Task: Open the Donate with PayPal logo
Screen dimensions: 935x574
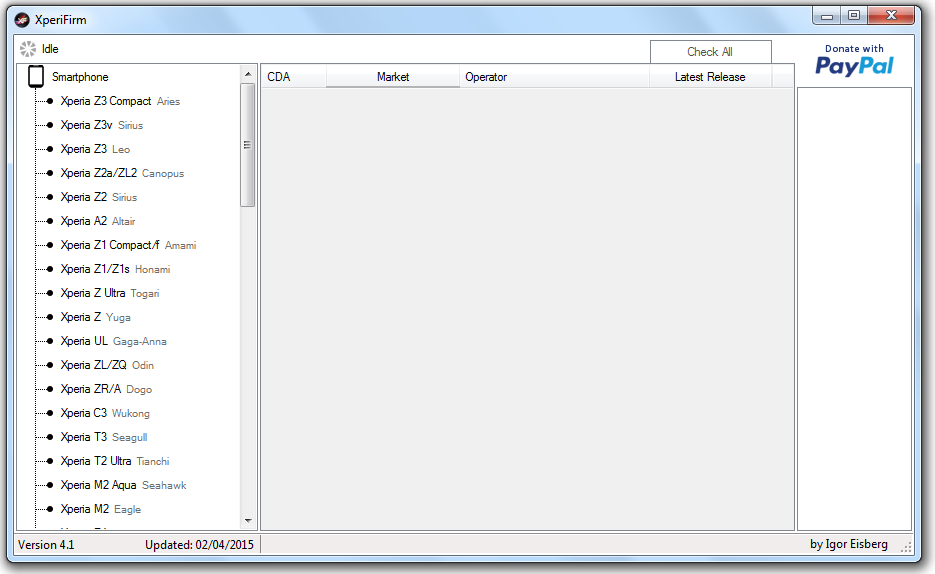Action: (854, 60)
